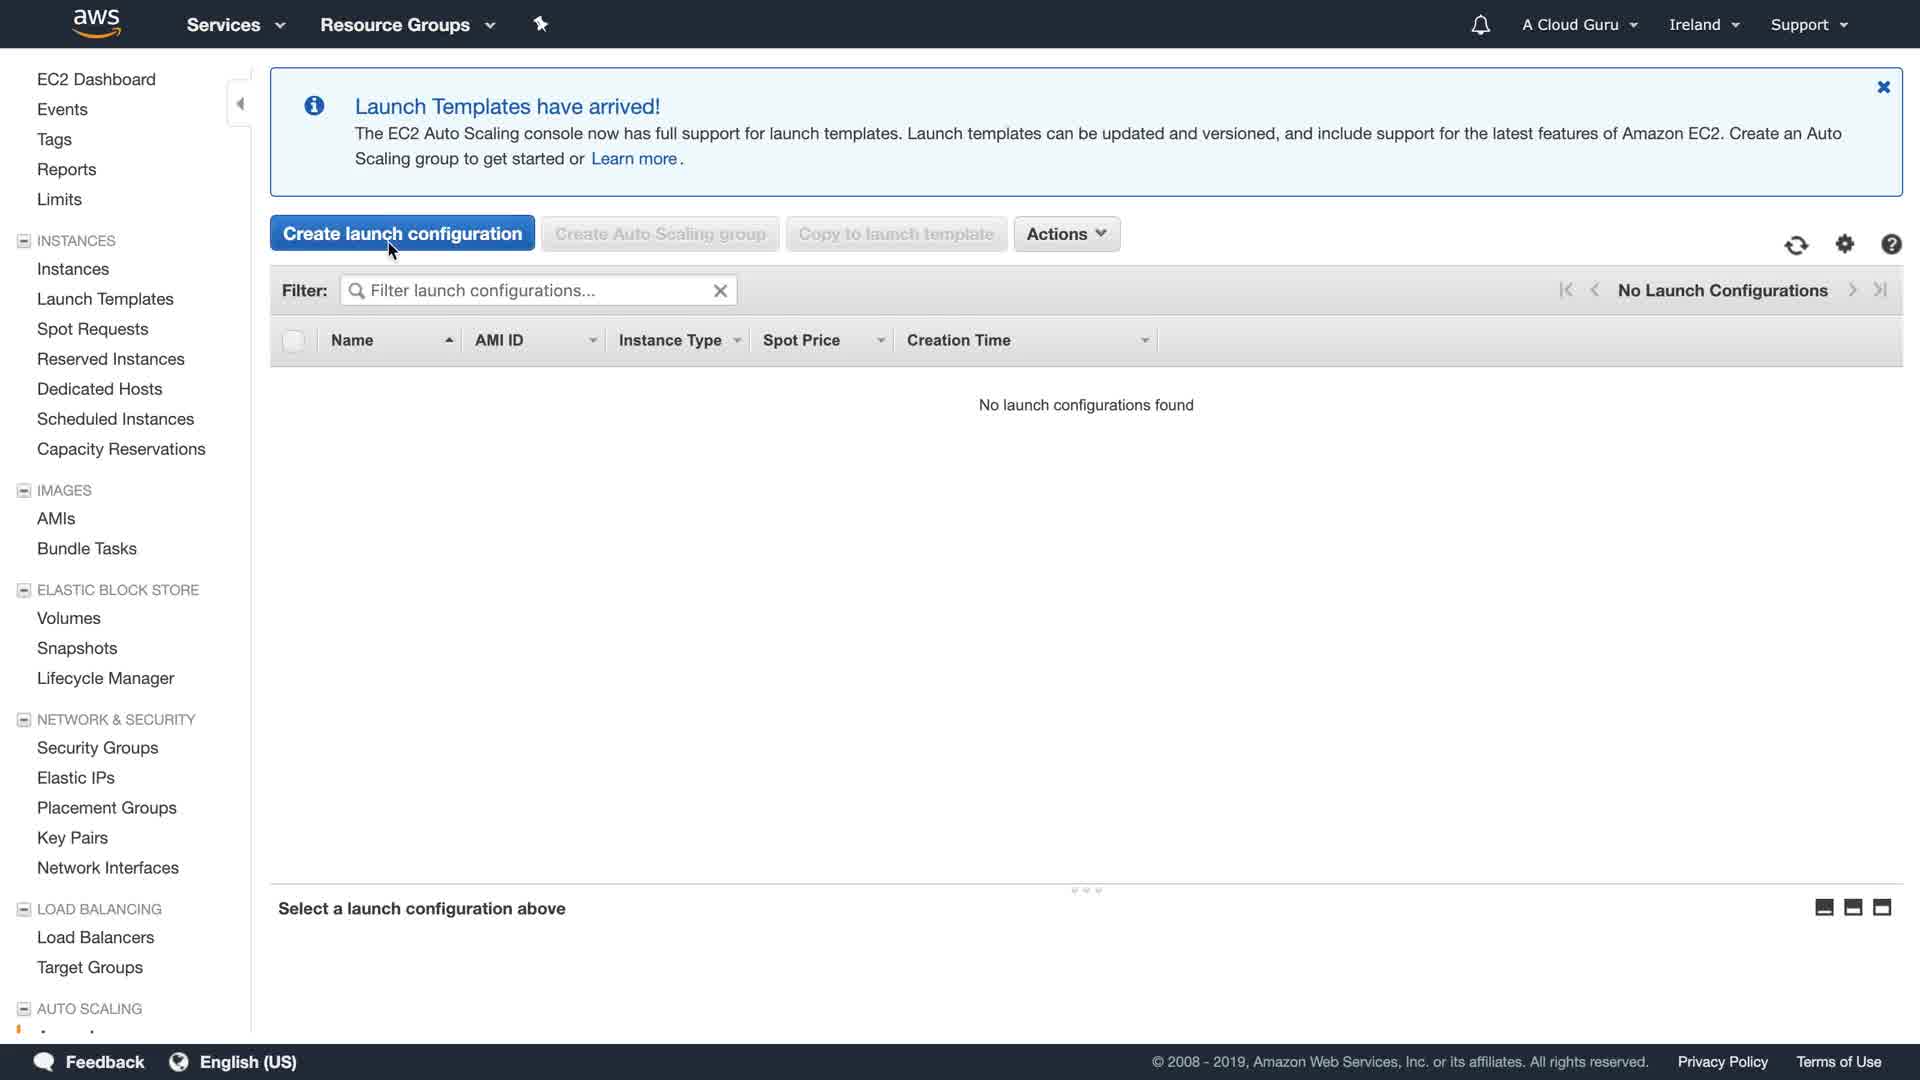Viewport: 1920px width, 1080px height.
Task: Open the Services menu
Action: (235, 25)
